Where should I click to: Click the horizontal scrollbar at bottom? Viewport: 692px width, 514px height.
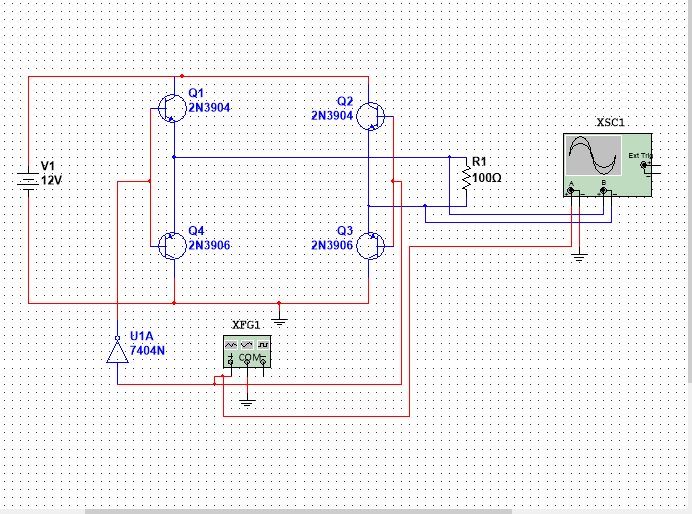point(298,511)
